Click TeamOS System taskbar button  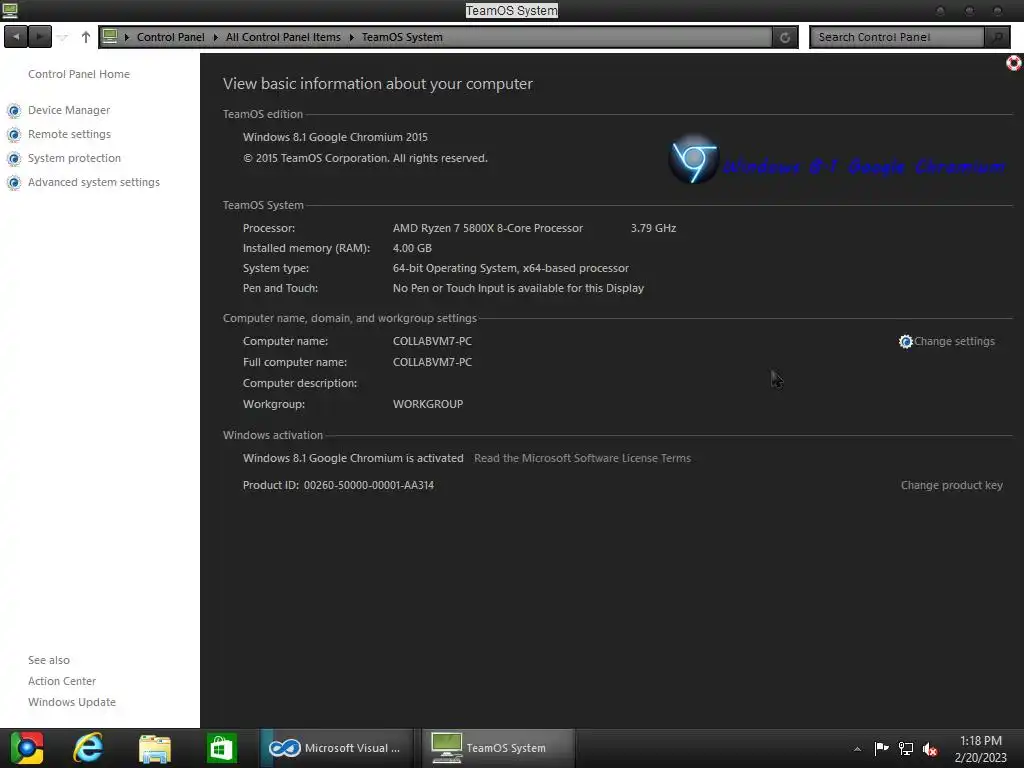[x=498, y=748]
